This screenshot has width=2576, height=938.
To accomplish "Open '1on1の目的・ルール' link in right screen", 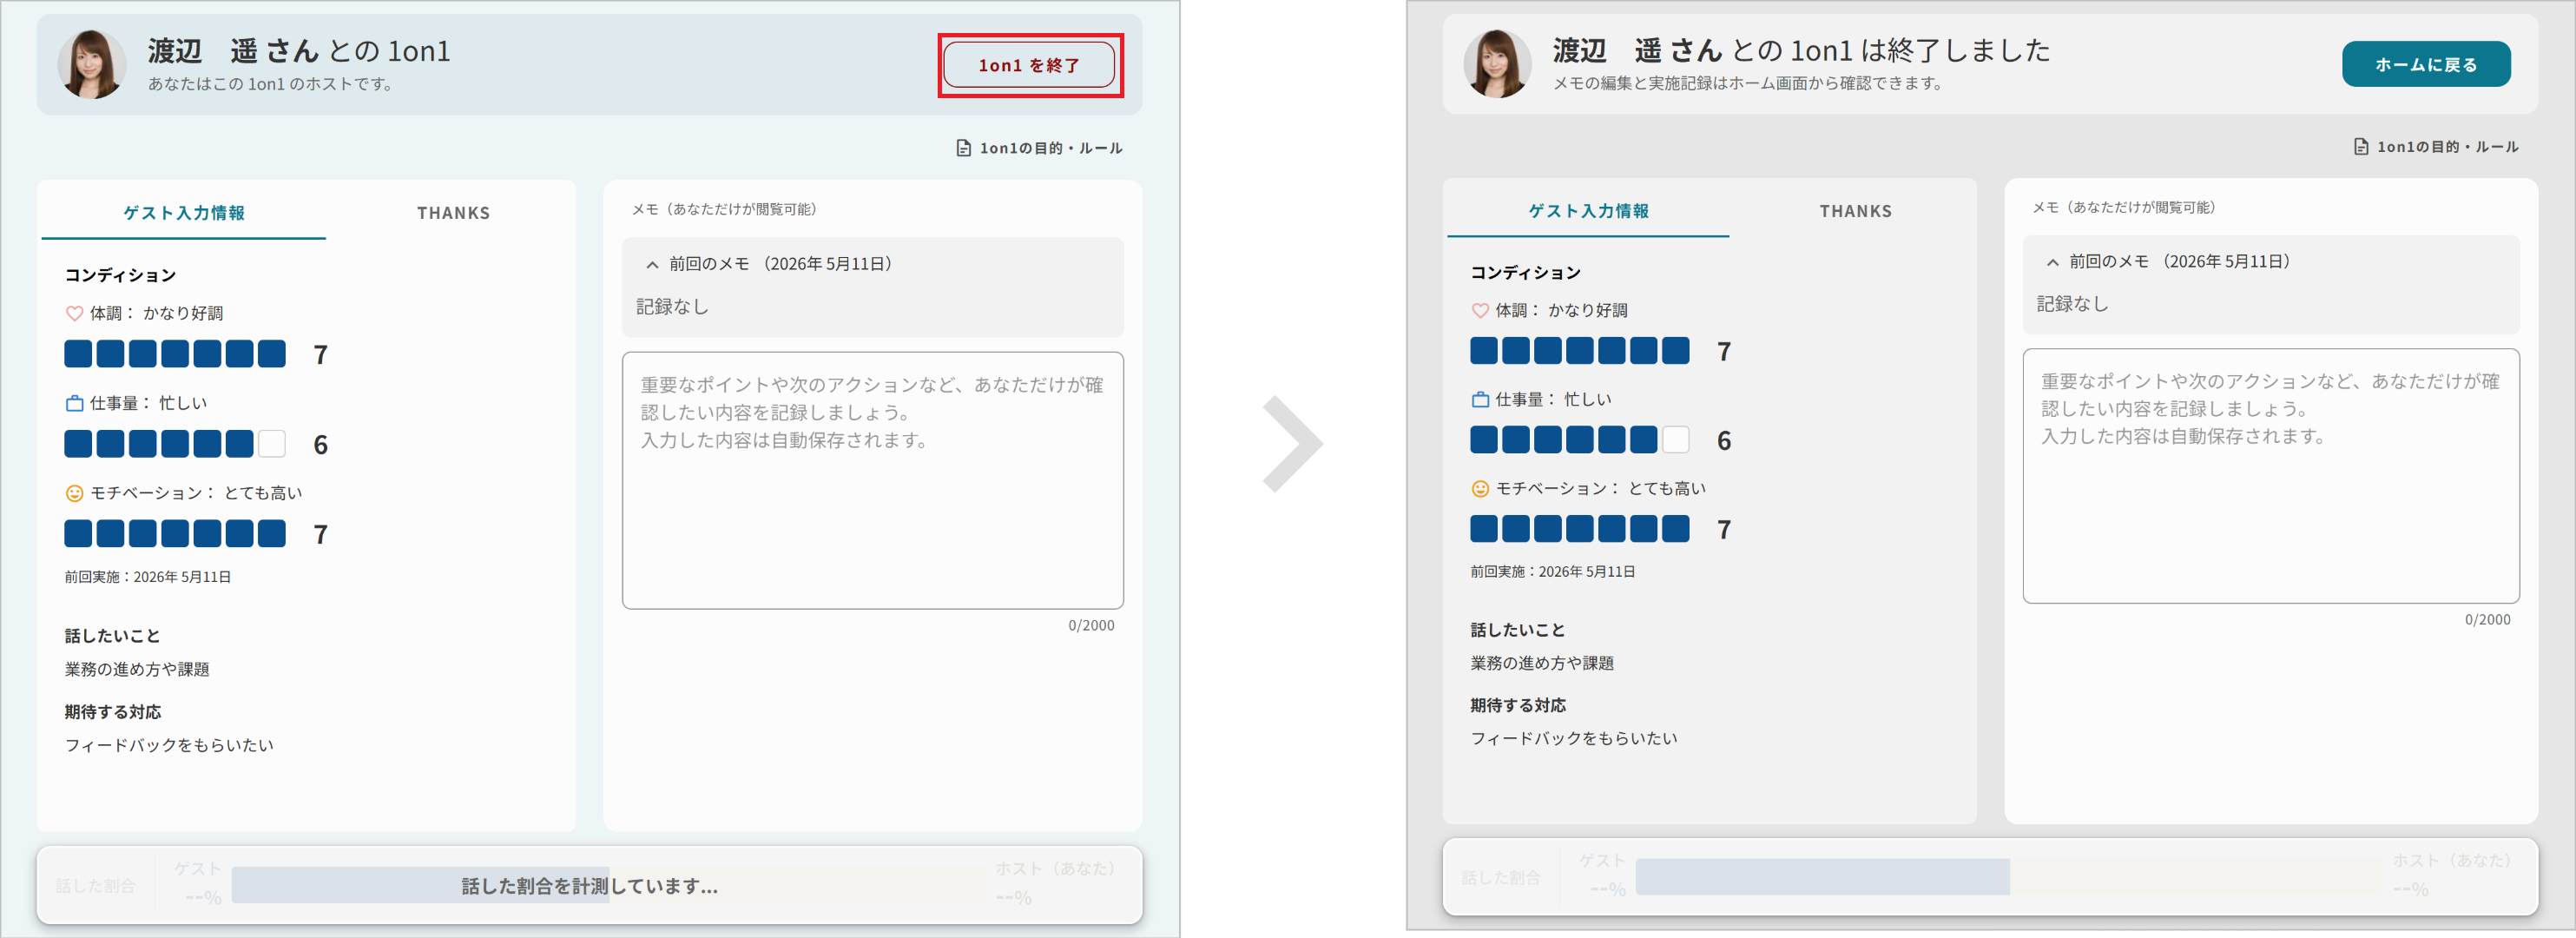I will [2447, 147].
